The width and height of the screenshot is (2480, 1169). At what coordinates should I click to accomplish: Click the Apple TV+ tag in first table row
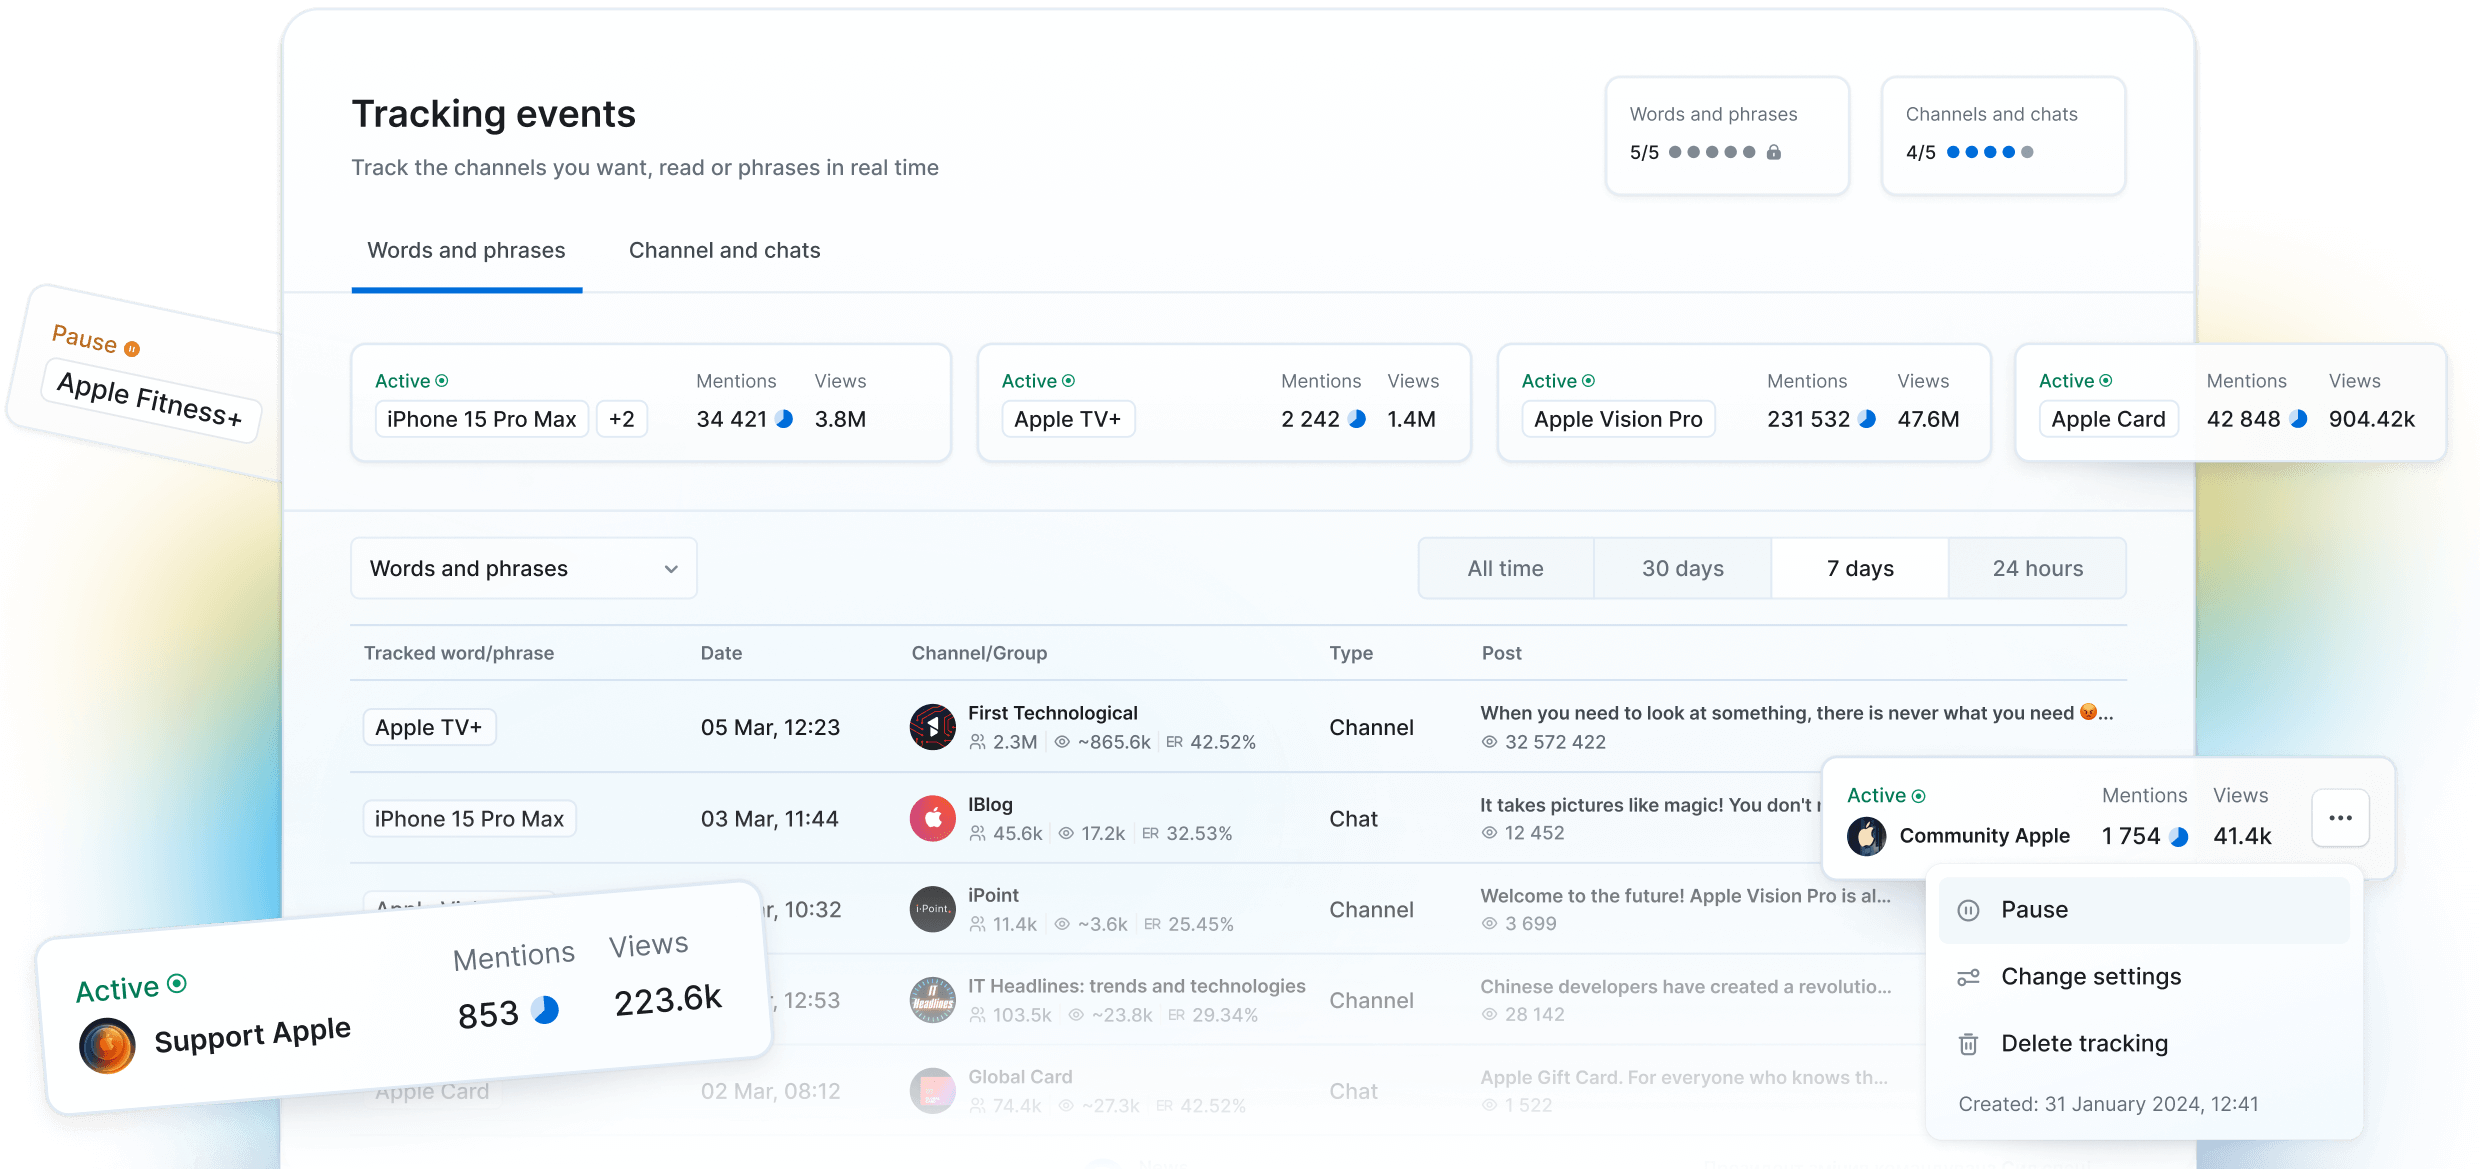coord(428,727)
